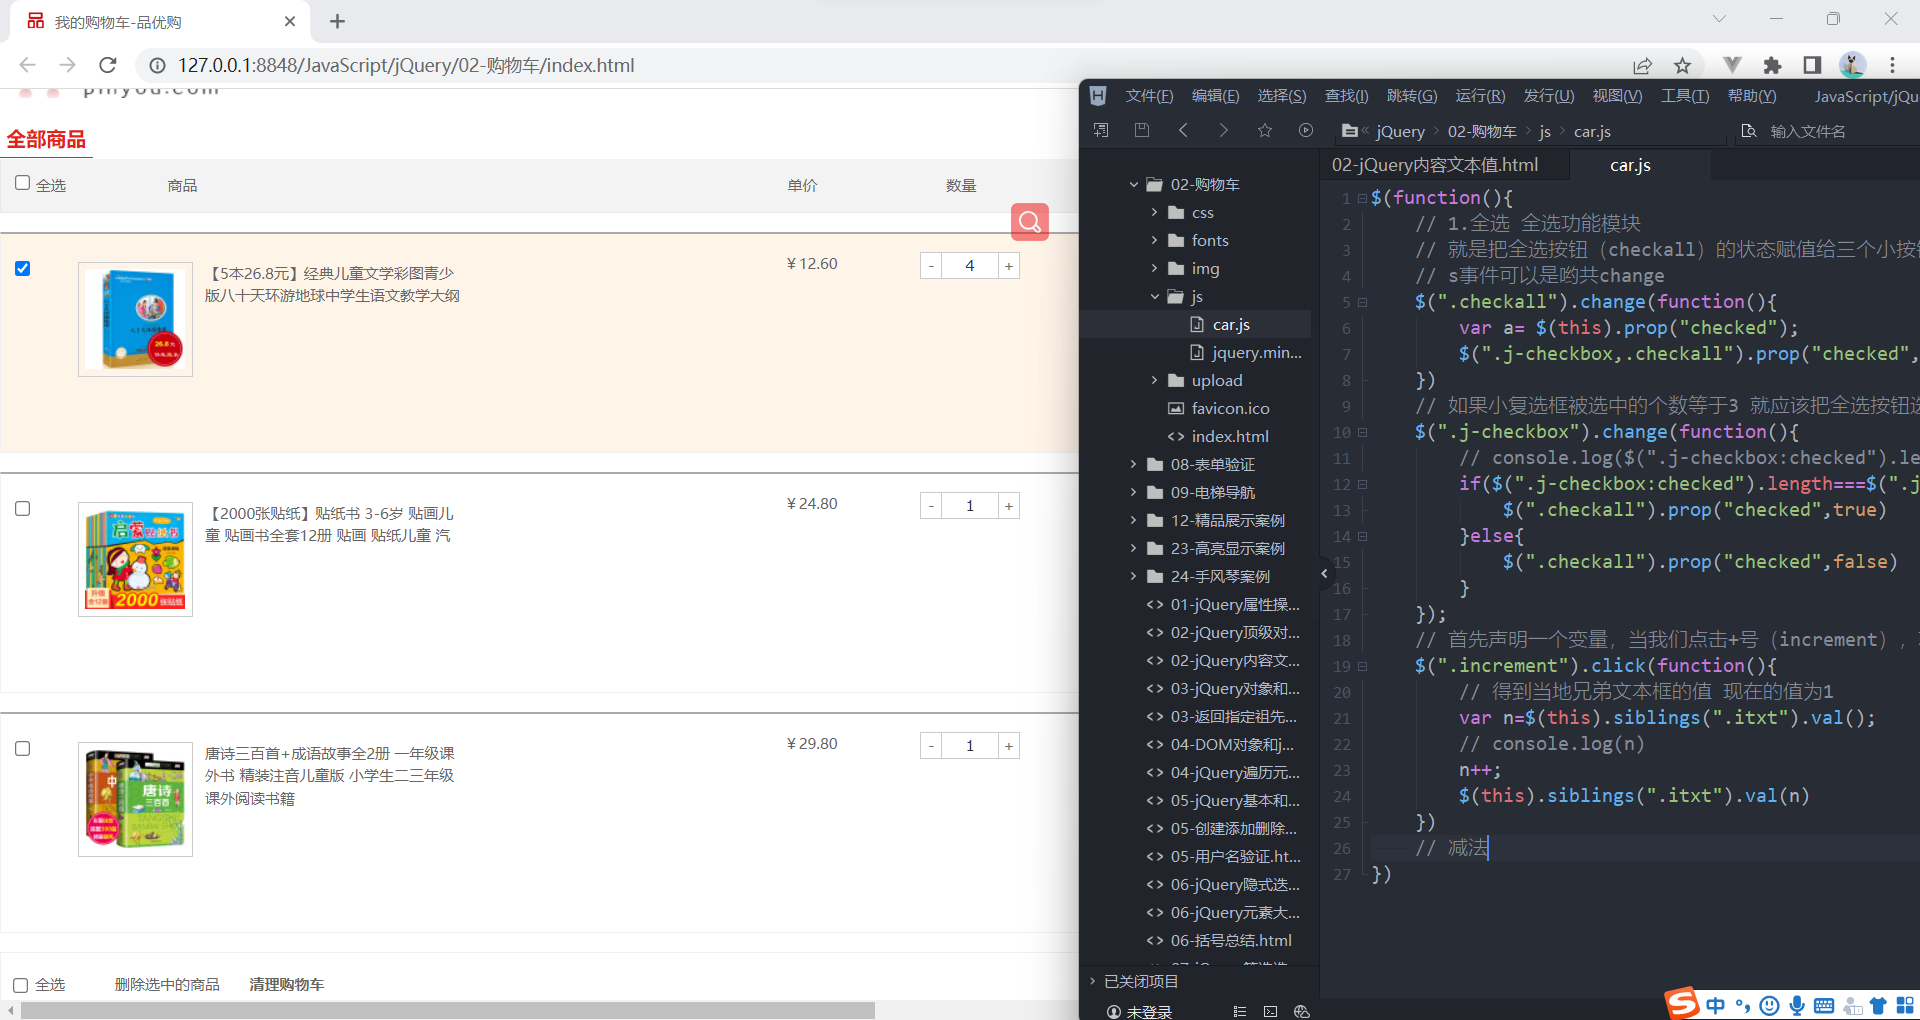Expand the 已关闭项目 section
Screen dimensions: 1920x1020
pos(1092,981)
